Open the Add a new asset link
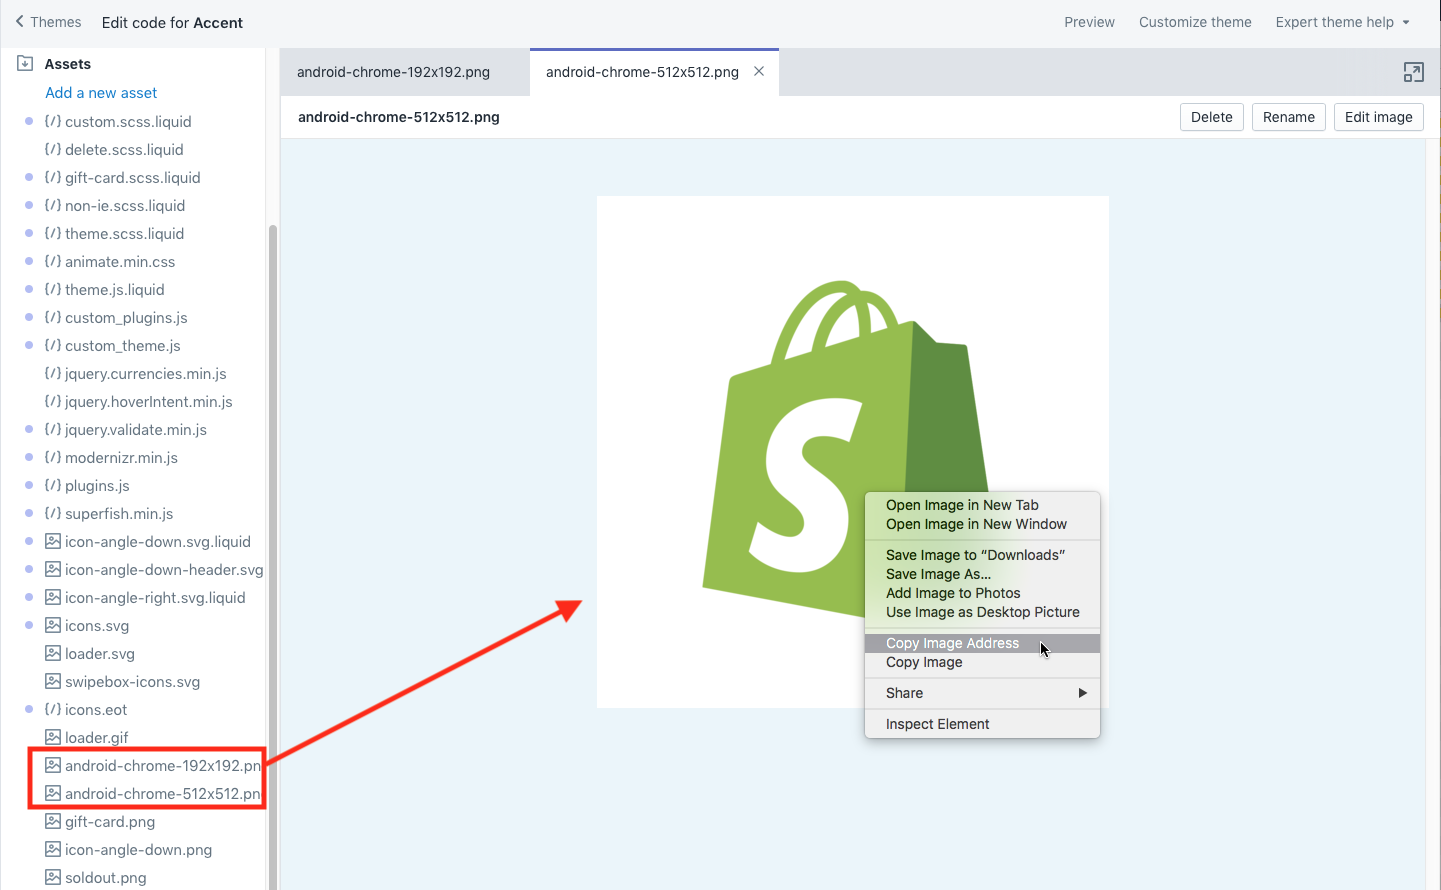 [100, 92]
